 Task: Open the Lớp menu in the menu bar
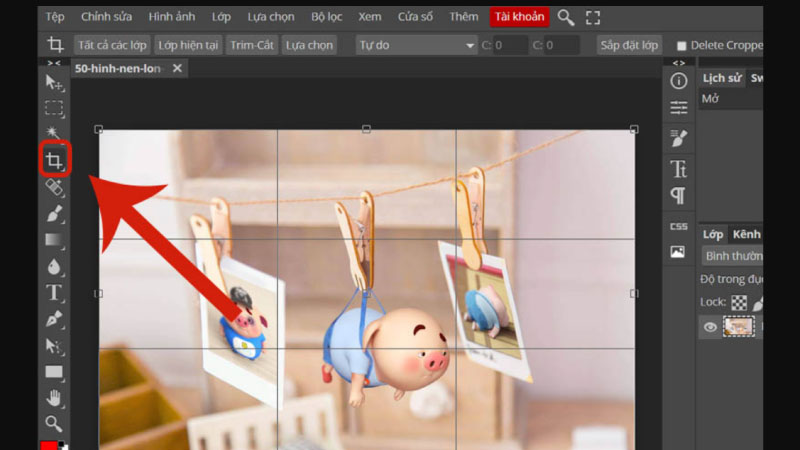[x=221, y=17]
